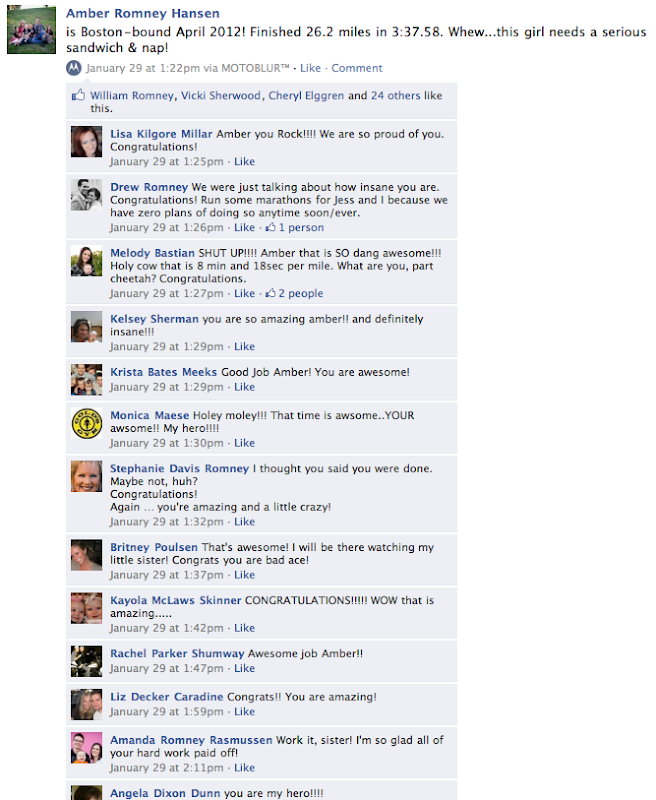This screenshot has width=656, height=800.
Task: Click thumbs-up icon next to 2 people
Action: (x=270, y=293)
